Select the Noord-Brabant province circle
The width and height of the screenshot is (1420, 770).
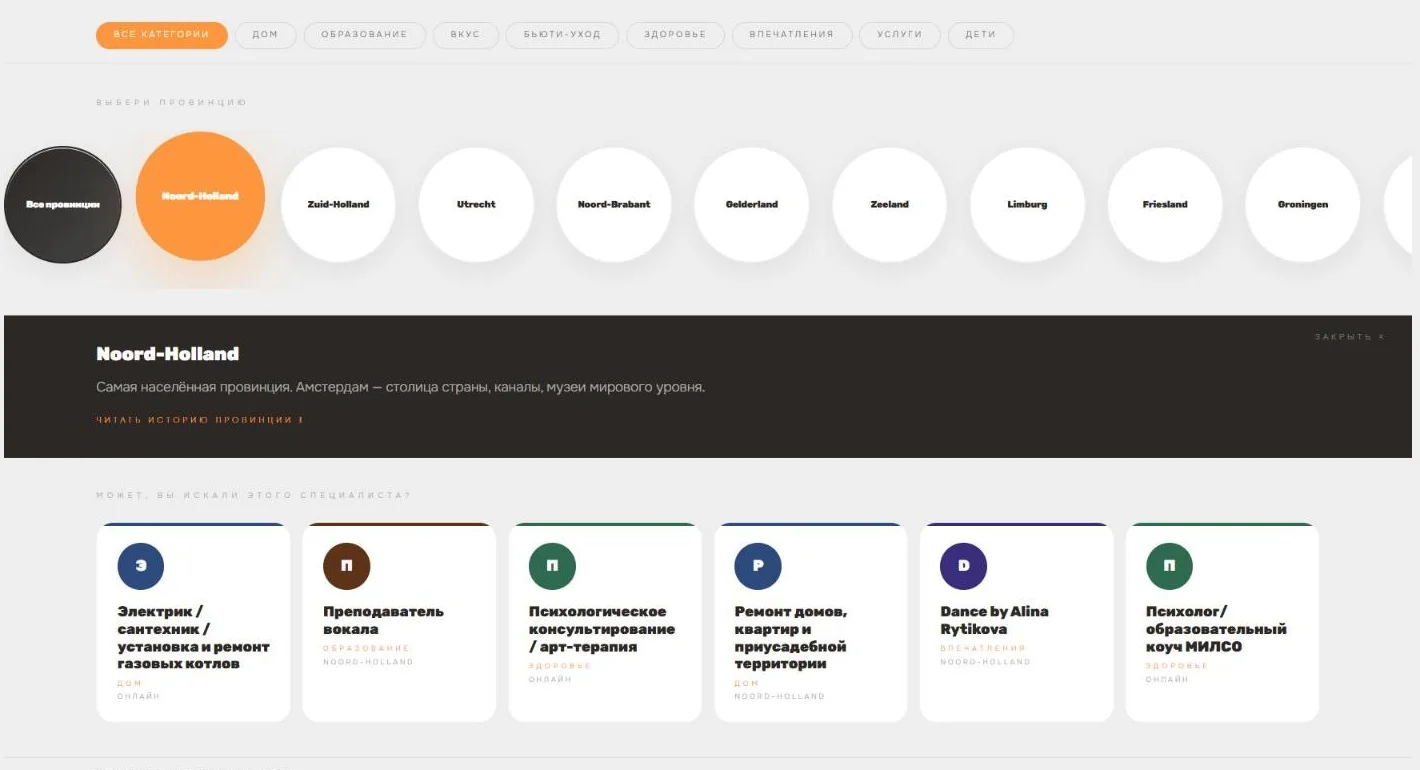point(614,205)
